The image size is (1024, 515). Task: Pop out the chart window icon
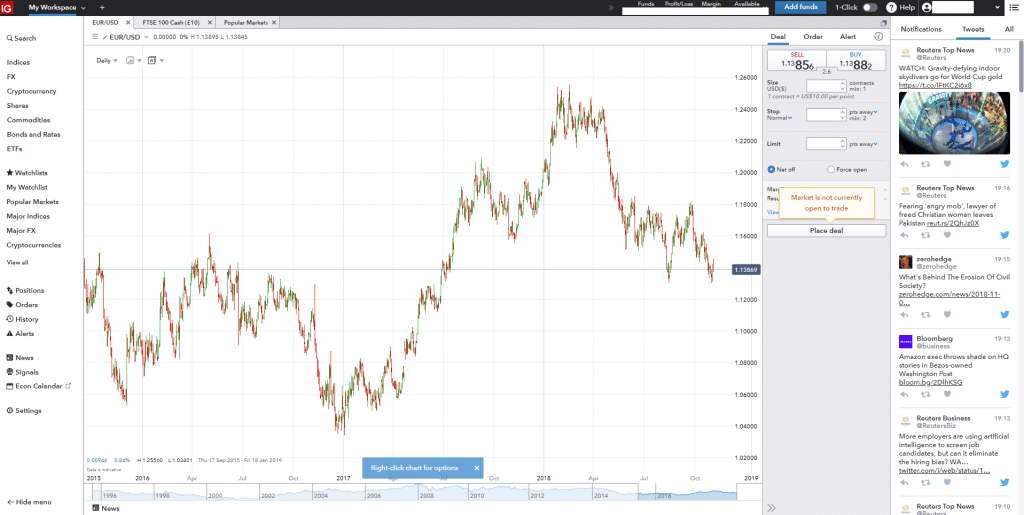[x=883, y=22]
